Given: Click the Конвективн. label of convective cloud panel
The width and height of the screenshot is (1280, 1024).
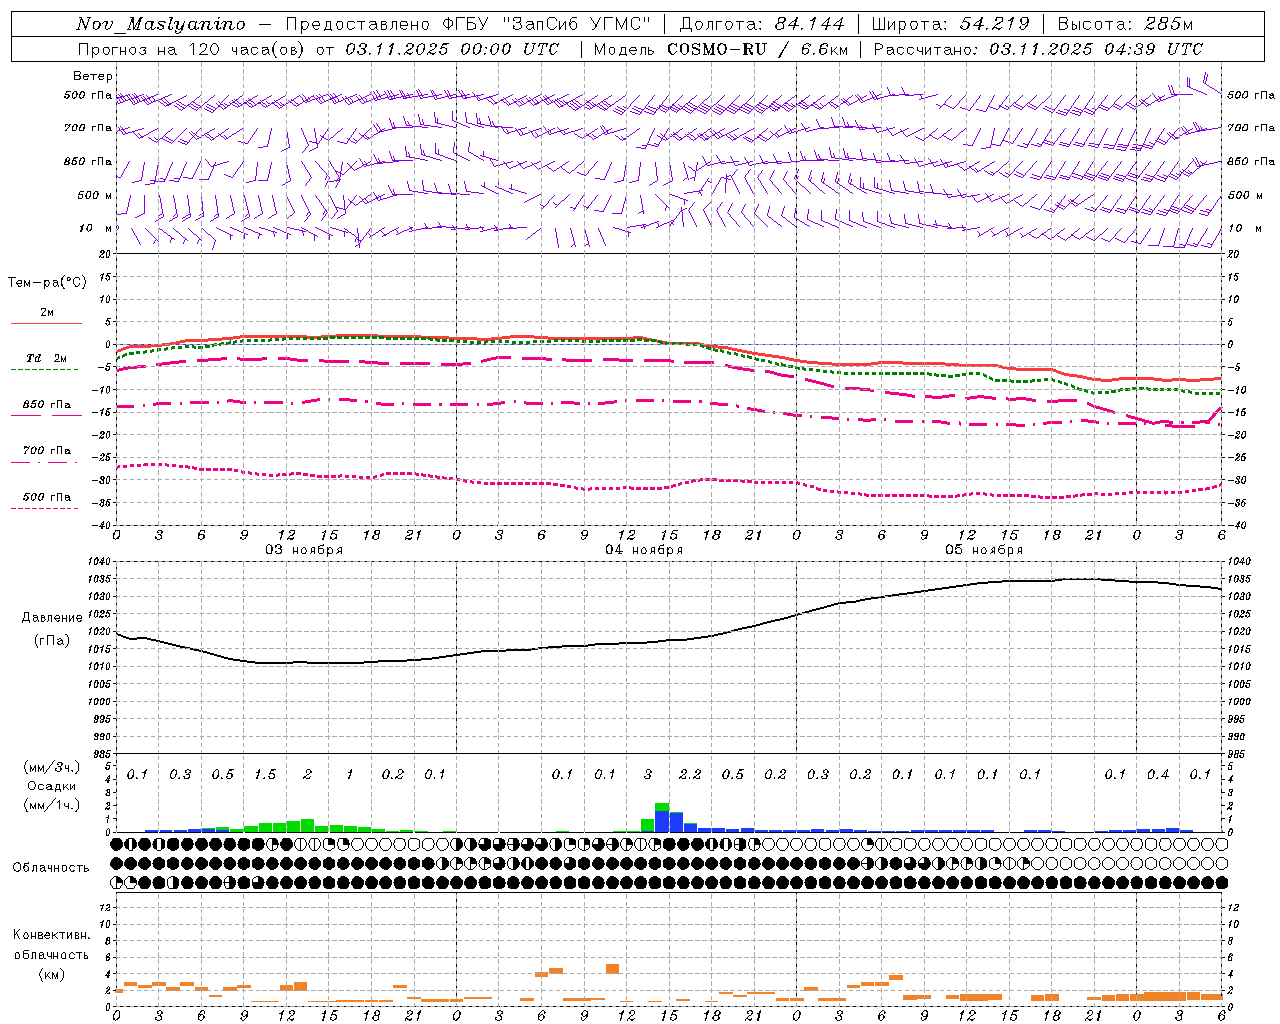Looking at the screenshot, I should coord(52,935).
